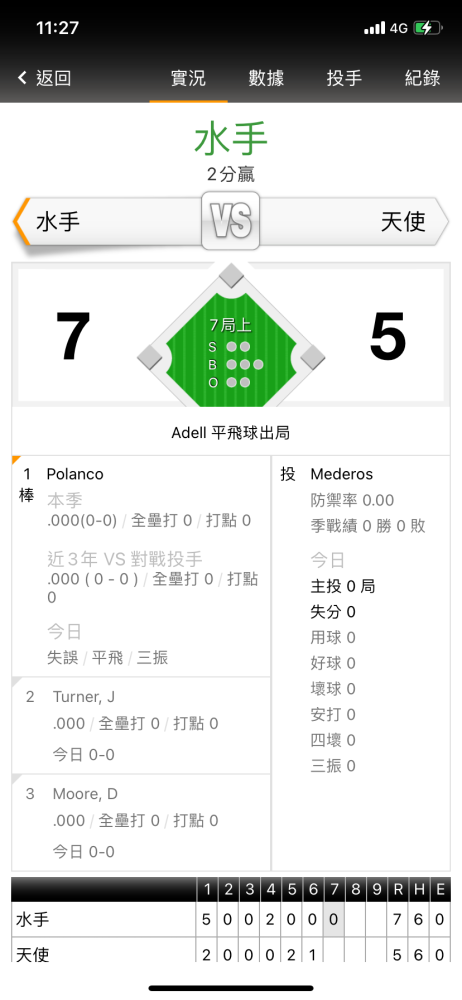Image resolution: width=462 pixels, height=1000 pixels.
Task: Click the second base marker
Action: 231,276
